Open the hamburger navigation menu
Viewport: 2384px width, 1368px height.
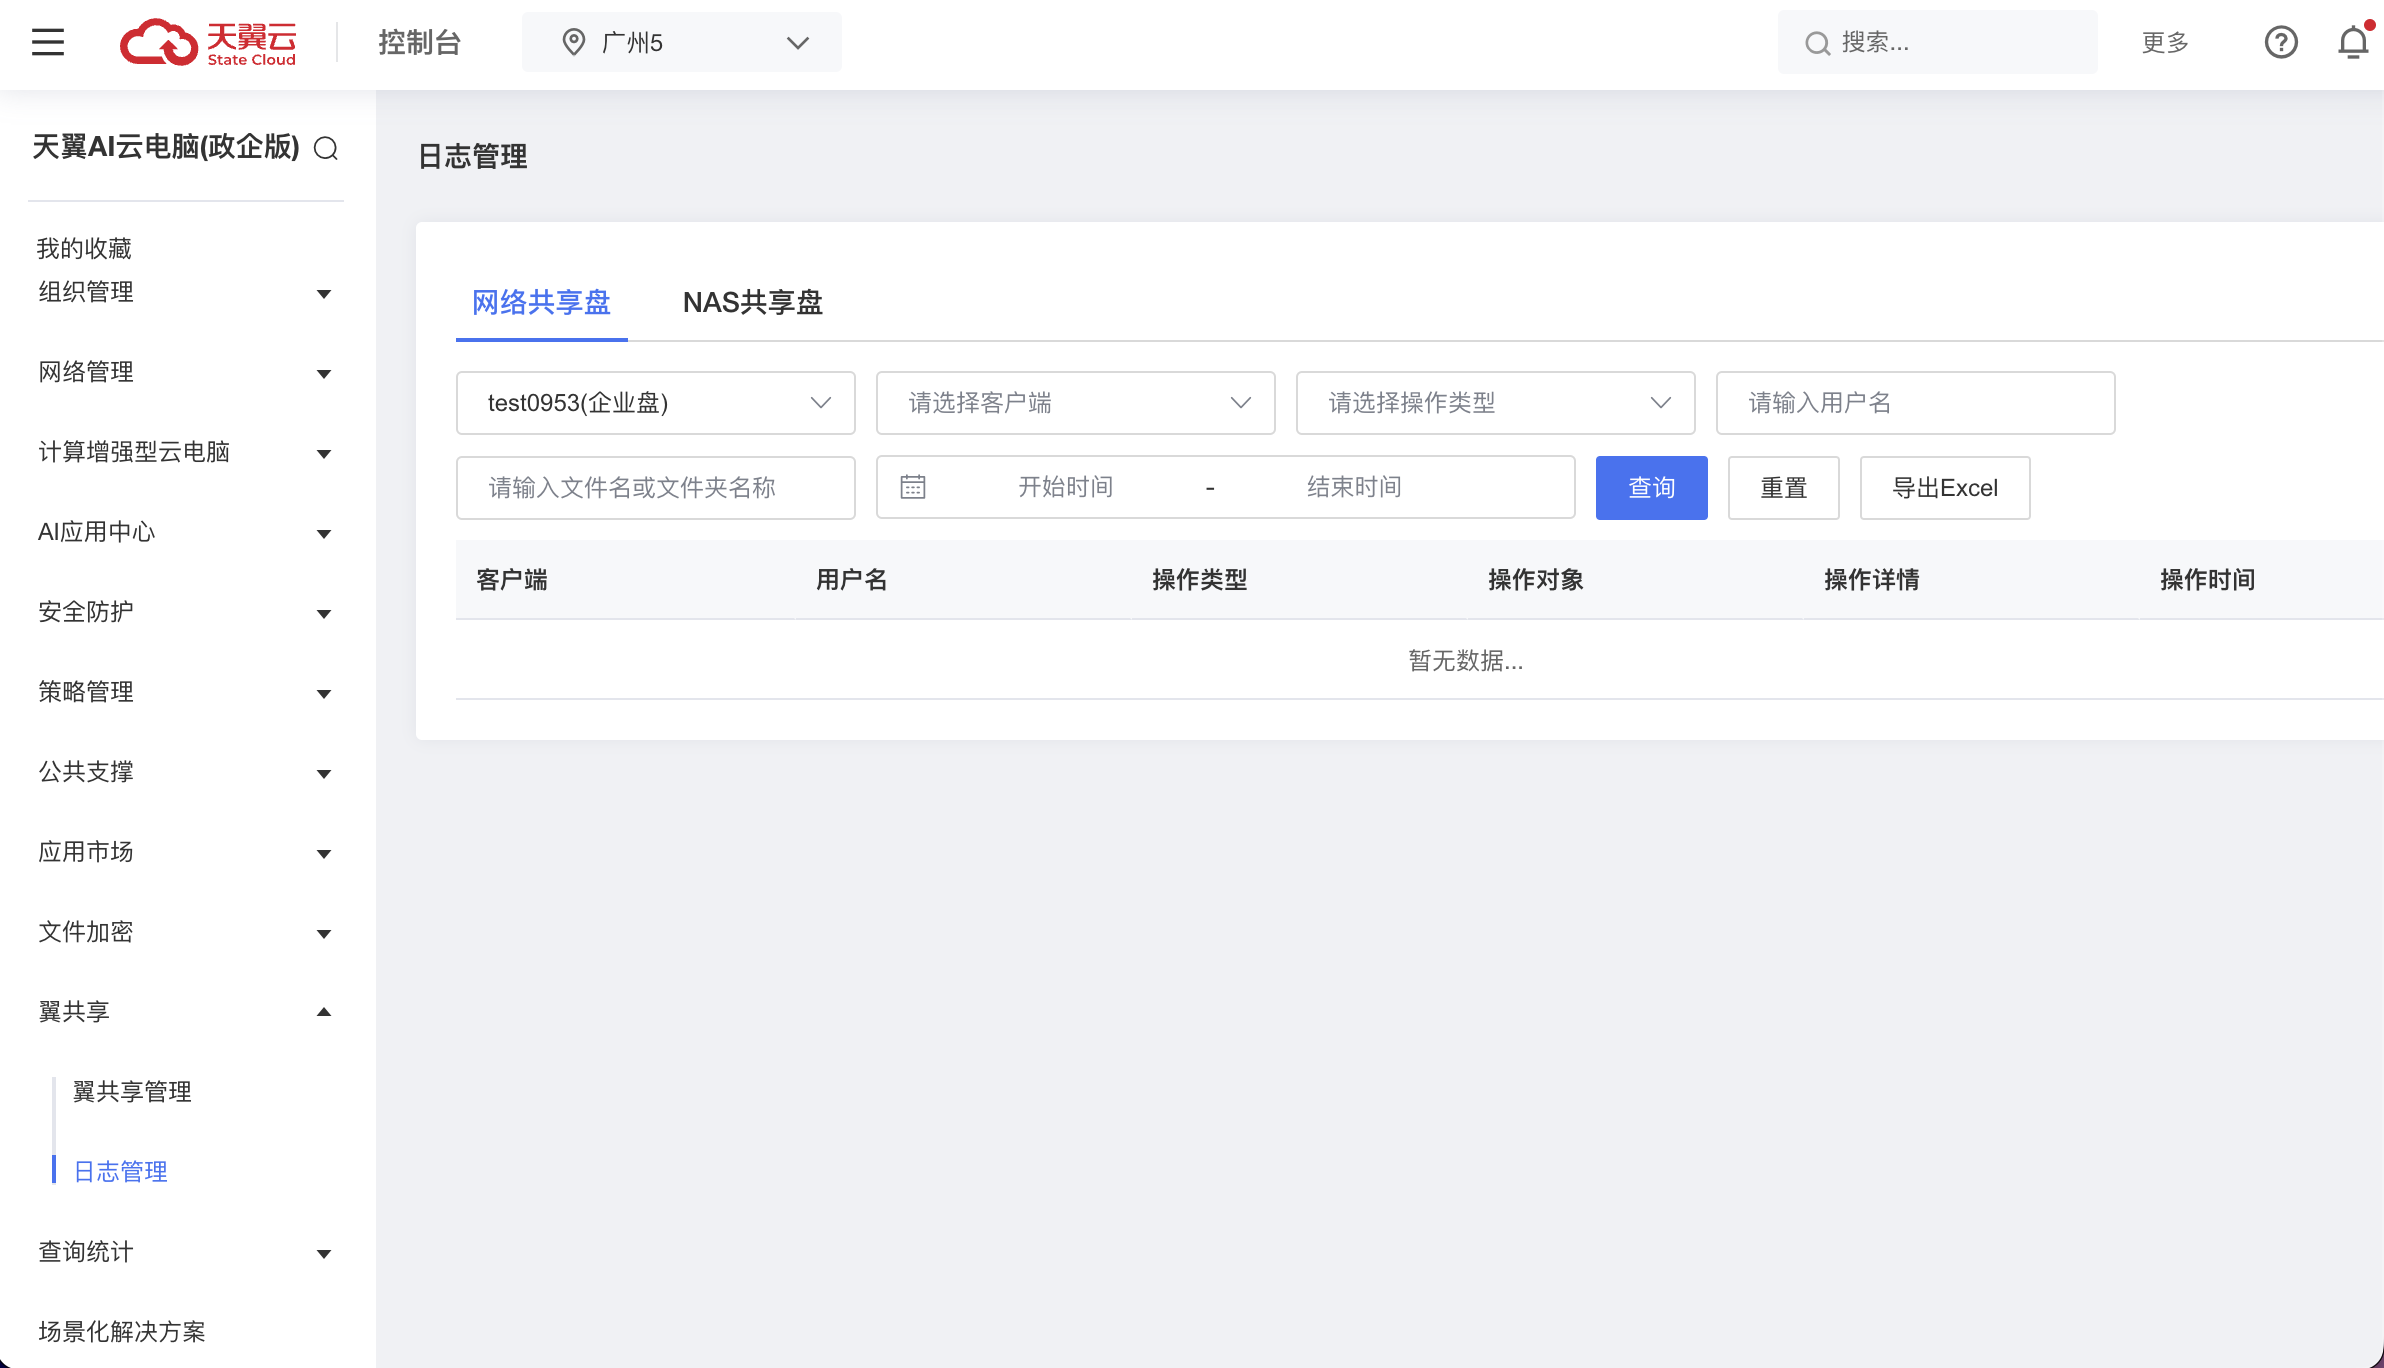pyautogui.click(x=47, y=42)
